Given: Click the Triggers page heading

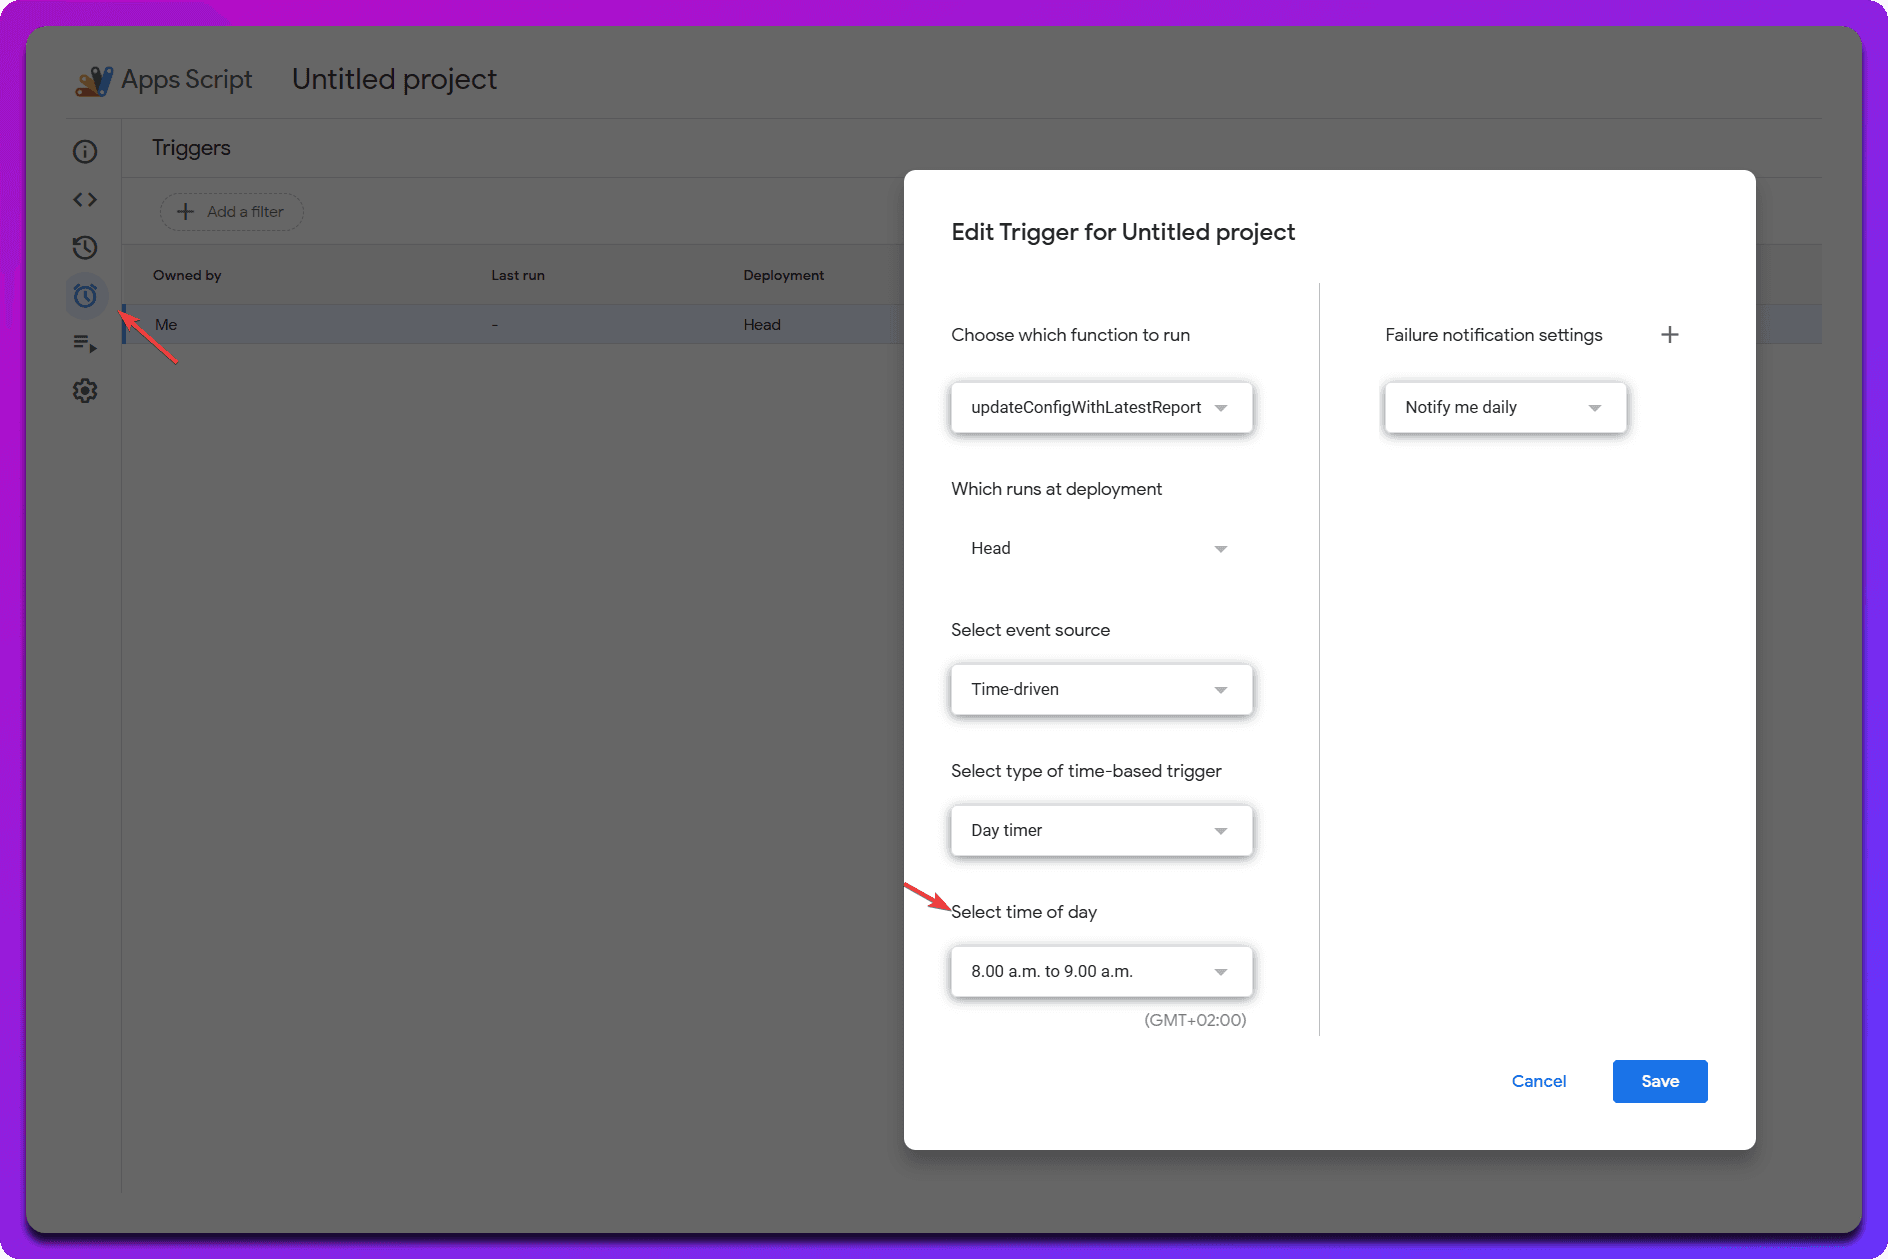Looking at the screenshot, I should pos(191,148).
